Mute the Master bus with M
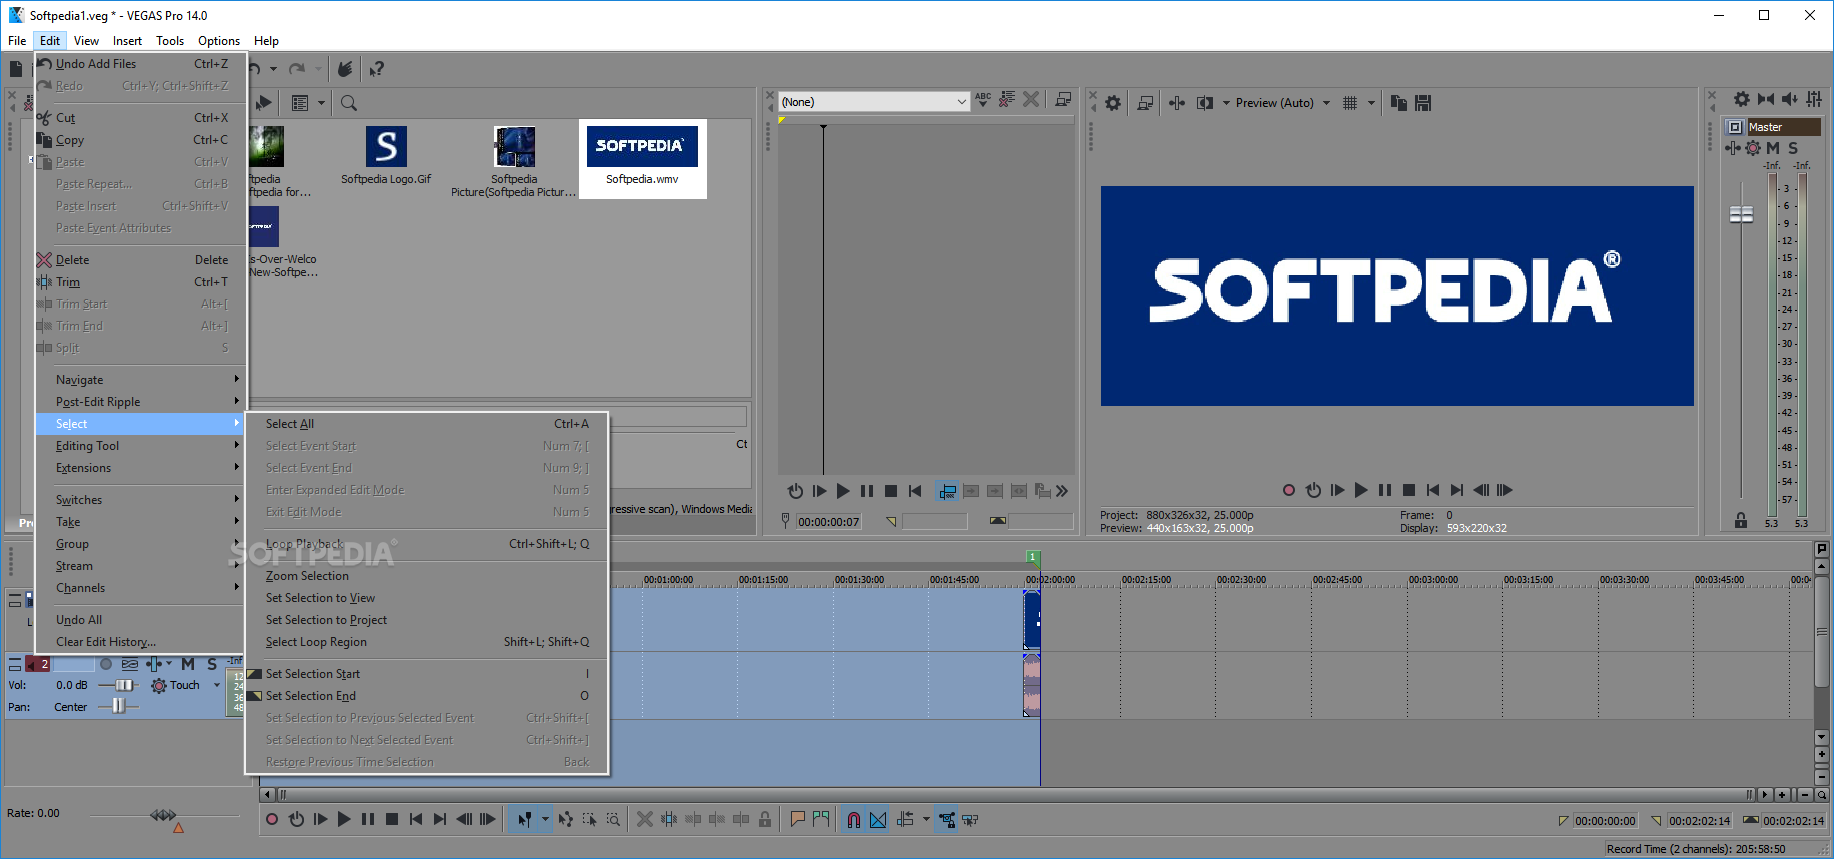This screenshot has height=859, width=1834. 1773,148
